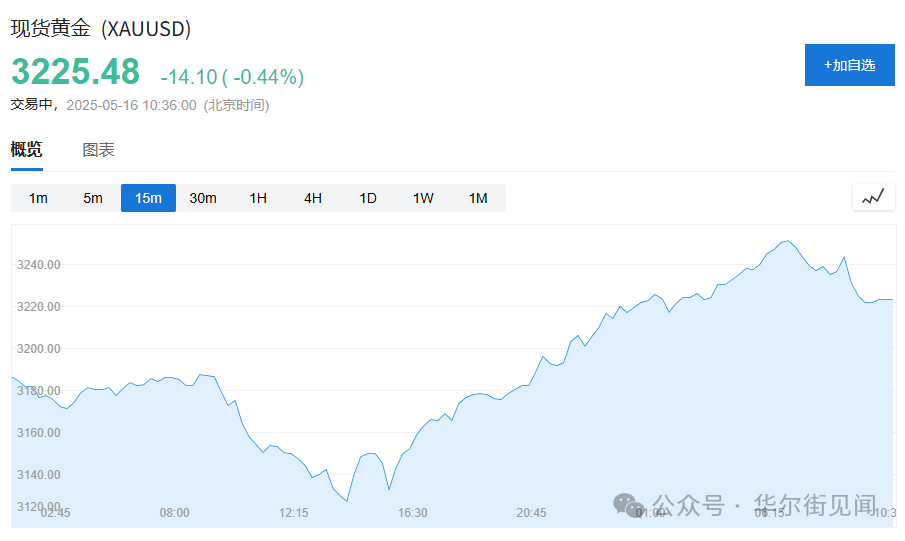Screen dimensions: 905x541
Task: Click the 2025-05-16 10:36:00 timestamp
Action: 132,105
